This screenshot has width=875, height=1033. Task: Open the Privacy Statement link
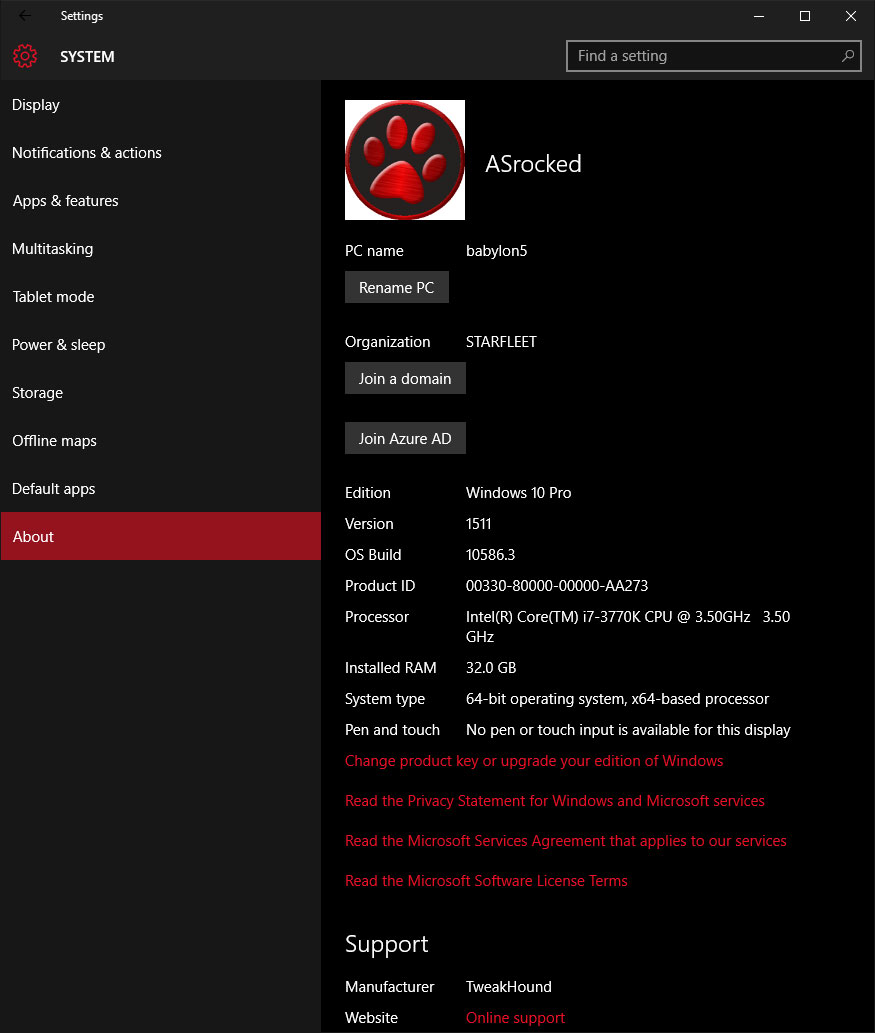555,801
